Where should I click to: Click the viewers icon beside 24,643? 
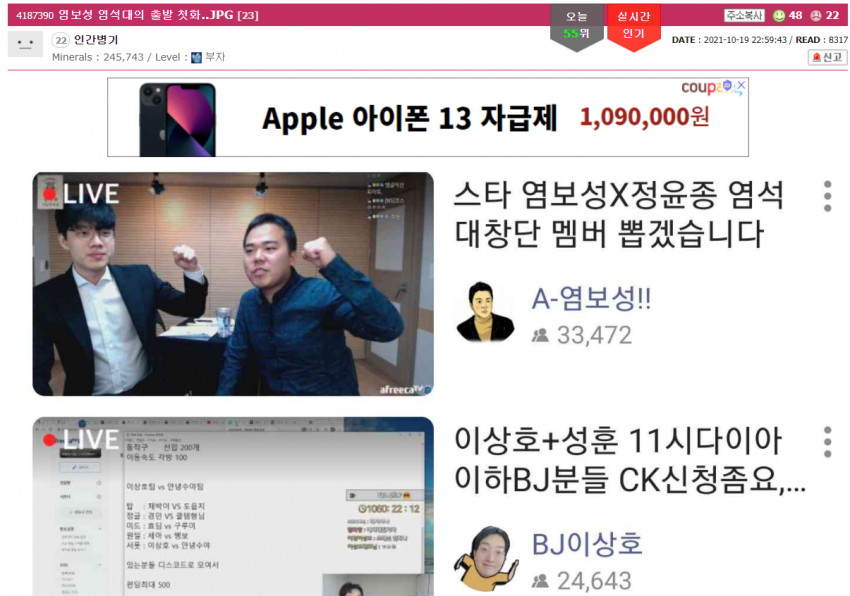[x=540, y=581]
